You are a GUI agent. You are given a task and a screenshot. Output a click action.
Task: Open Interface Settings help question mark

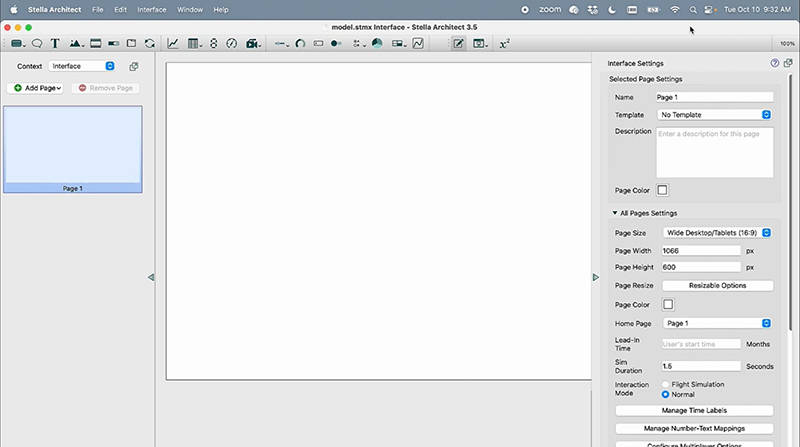[775, 62]
